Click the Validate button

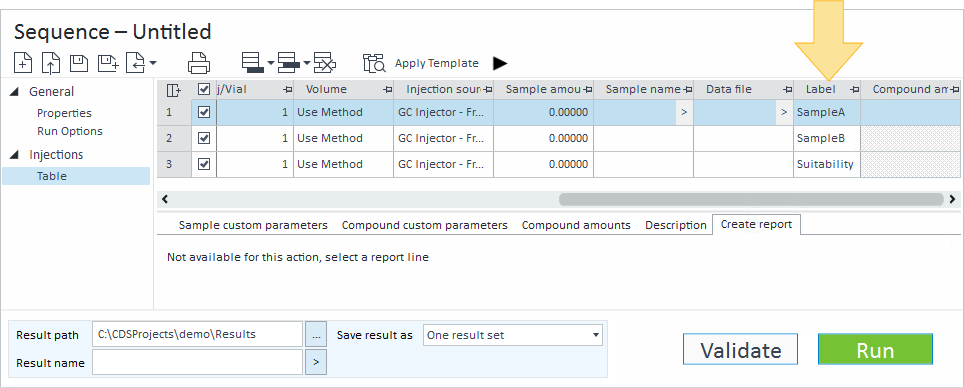coord(740,349)
